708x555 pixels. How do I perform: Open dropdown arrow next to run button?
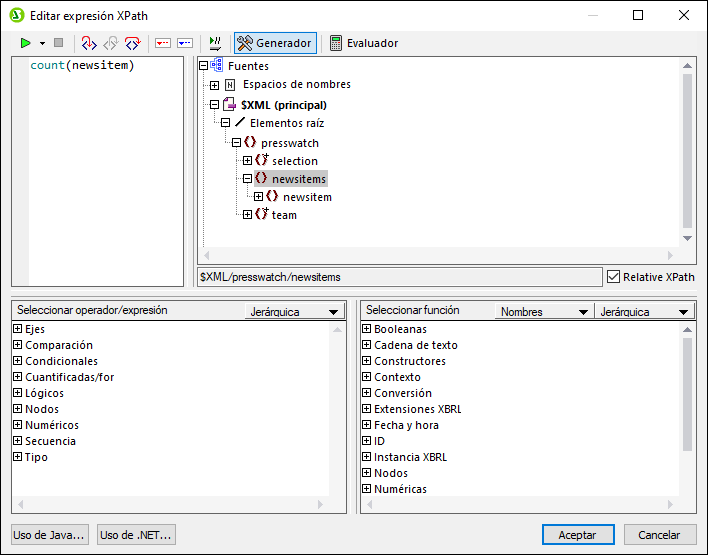click(42, 43)
